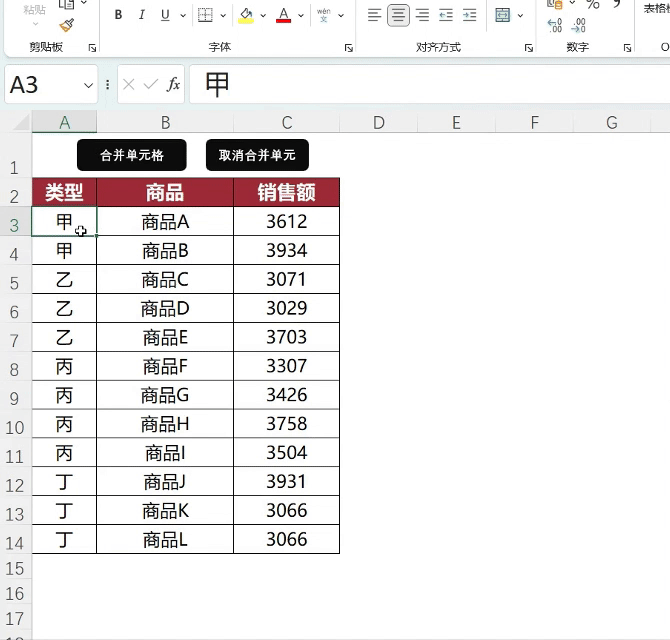Click the Merge & Center icon
Viewport: 670px width, 640px height.
click(x=502, y=15)
